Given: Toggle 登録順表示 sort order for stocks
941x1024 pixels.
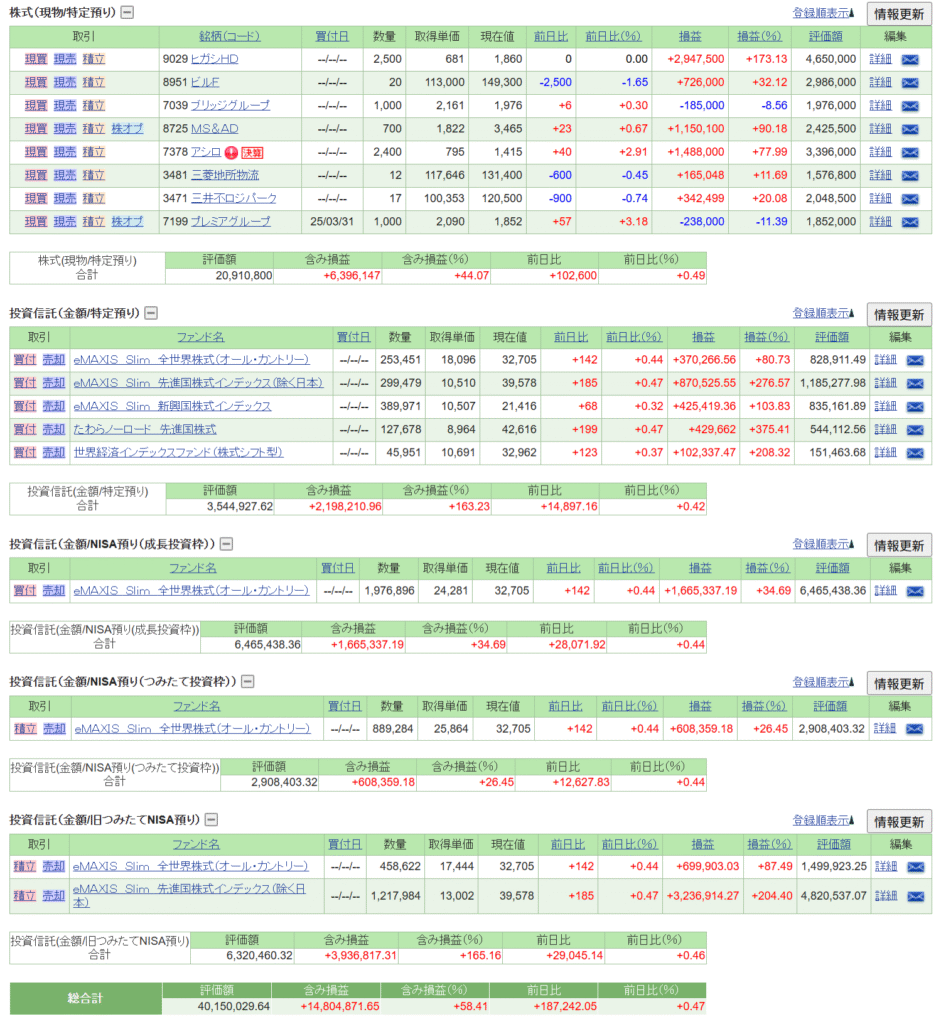Looking at the screenshot, I should [823, 13].
